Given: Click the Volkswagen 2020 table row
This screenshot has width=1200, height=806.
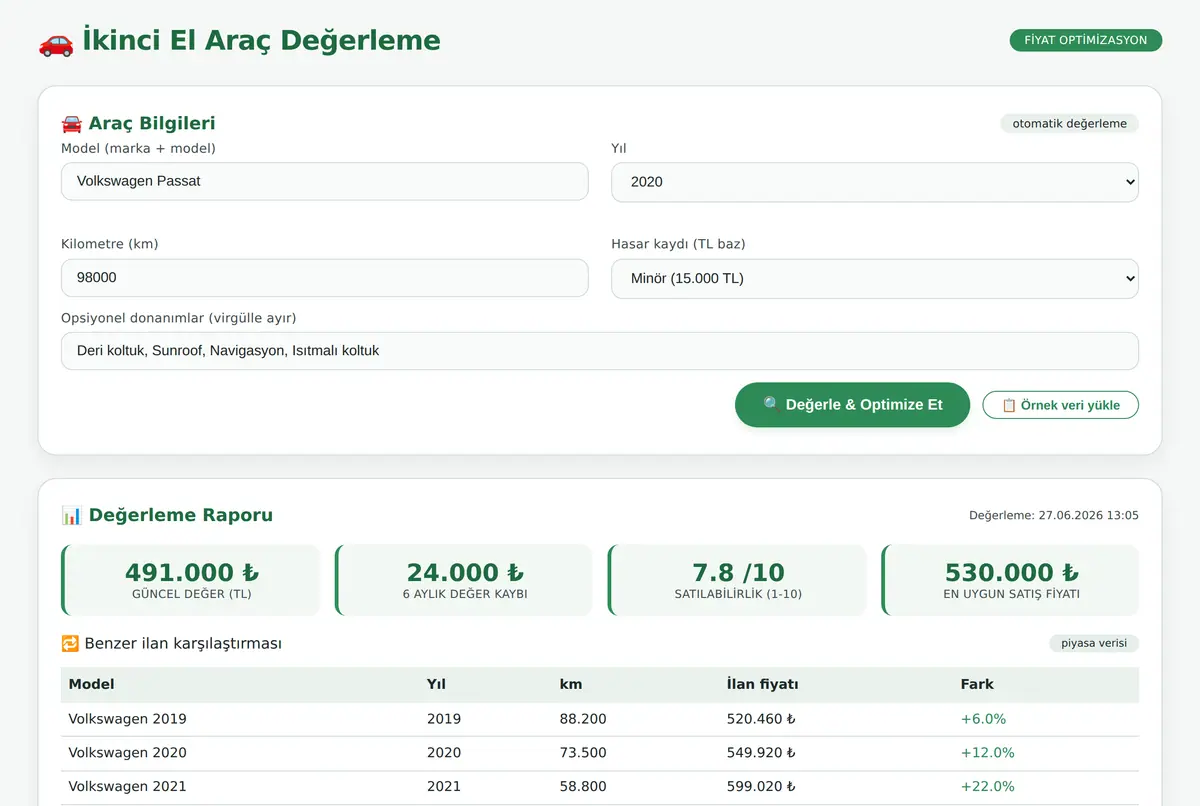Looking at the screenshot, I should tap(600, 753).
